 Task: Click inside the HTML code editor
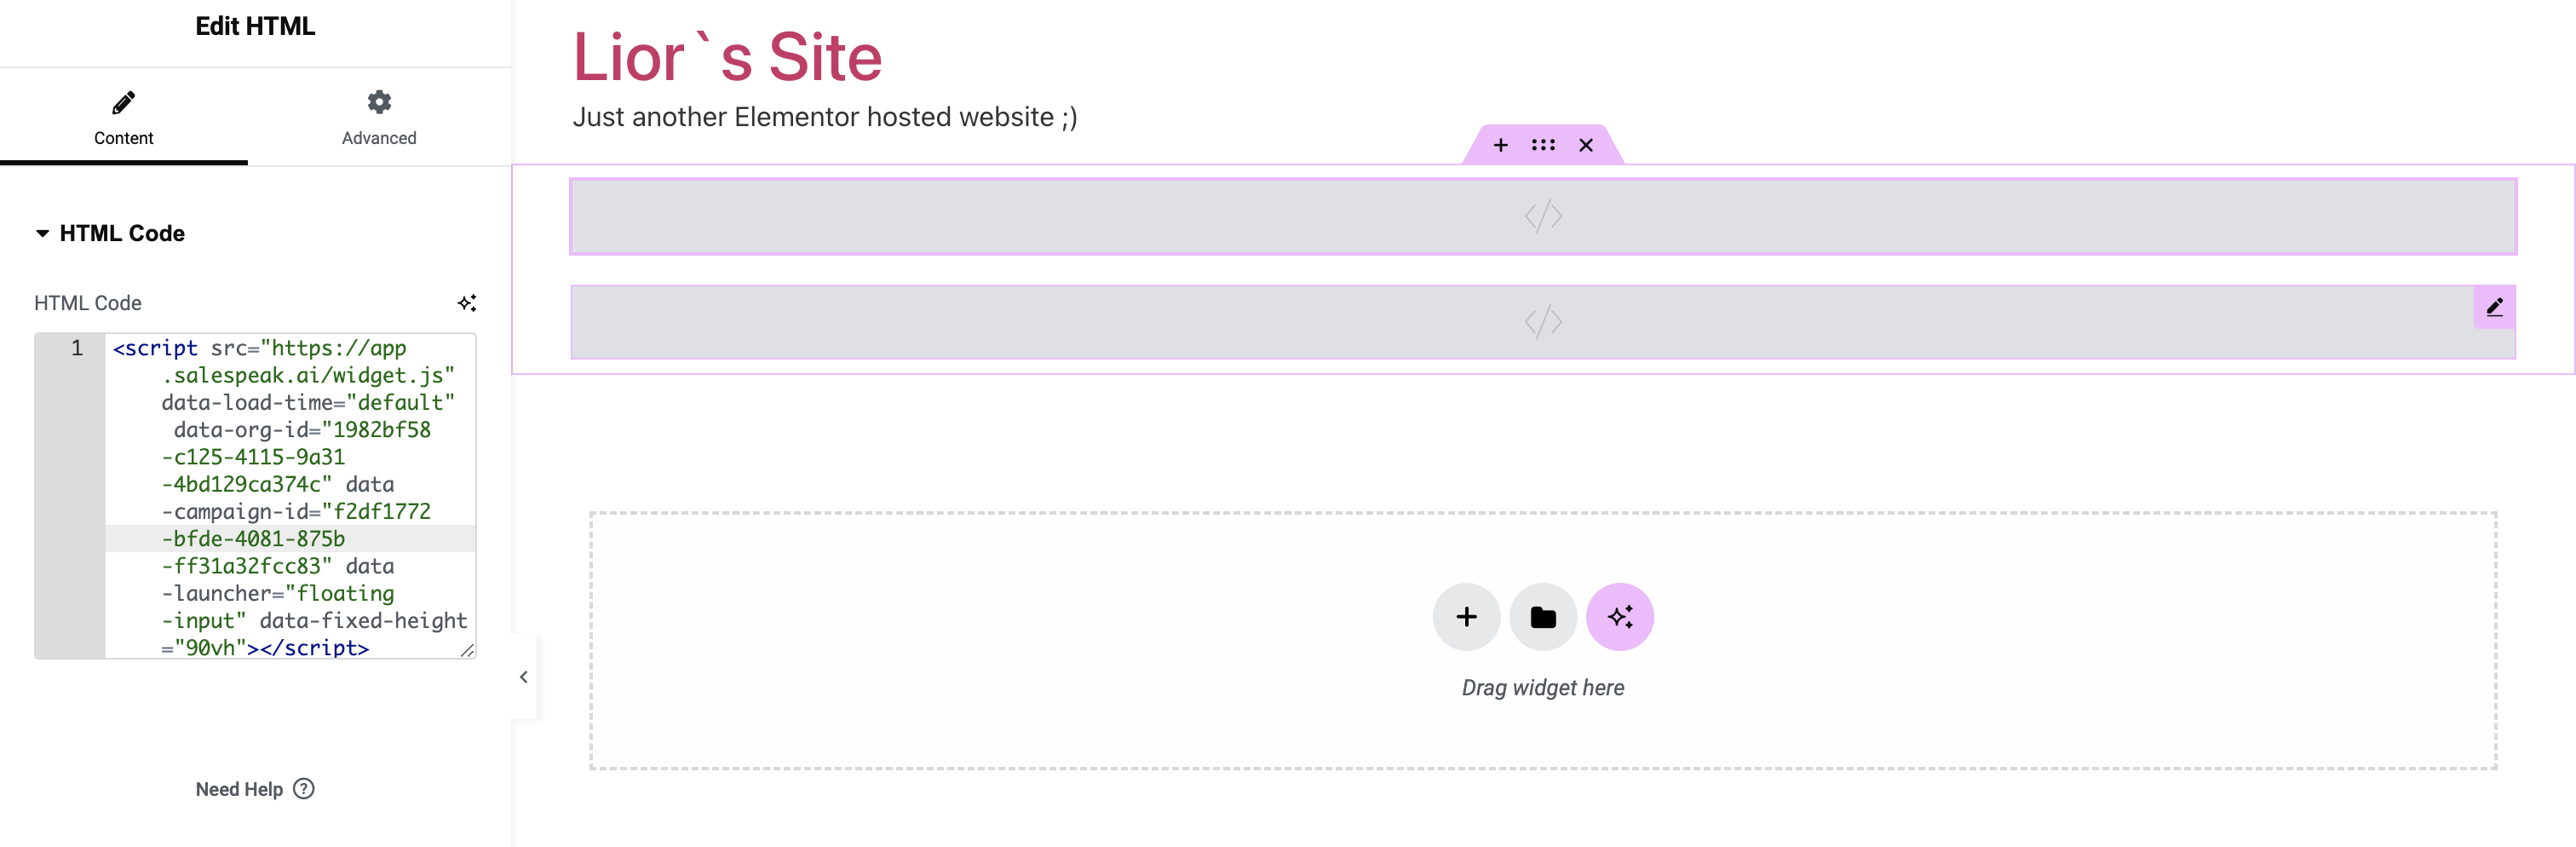pos(290,496)
